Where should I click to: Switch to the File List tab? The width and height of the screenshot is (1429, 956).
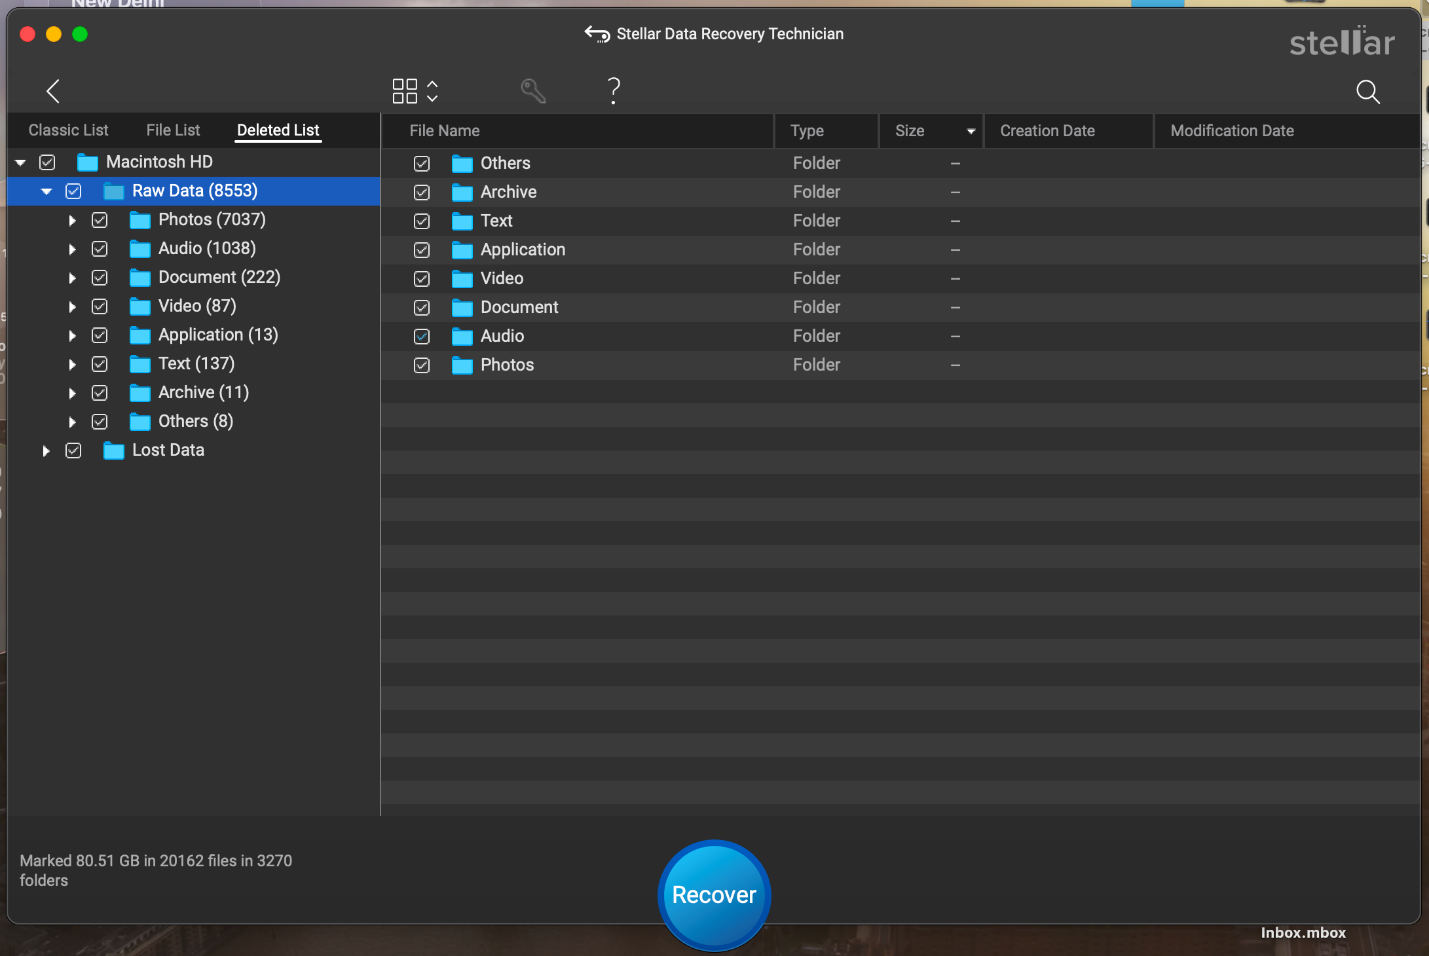coord(172,129)
